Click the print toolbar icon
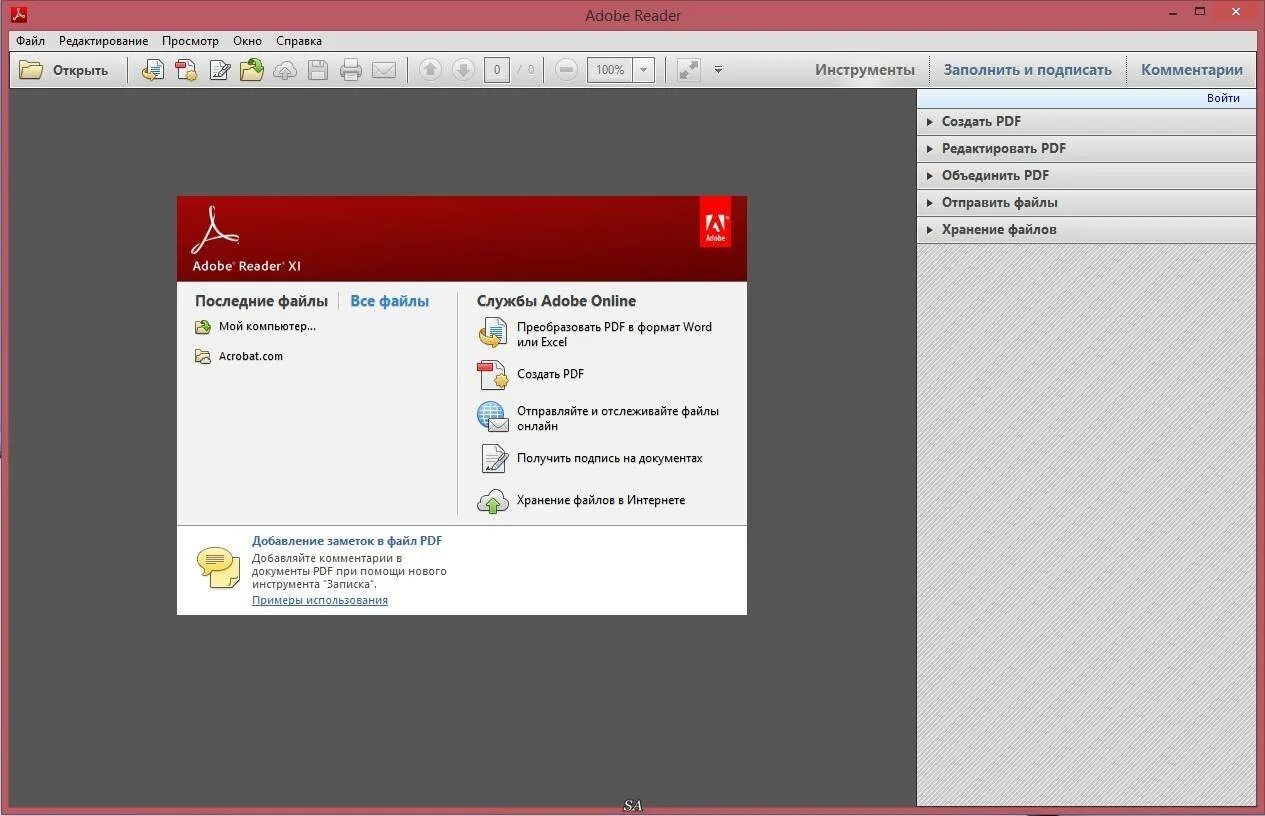 point(351,70)
